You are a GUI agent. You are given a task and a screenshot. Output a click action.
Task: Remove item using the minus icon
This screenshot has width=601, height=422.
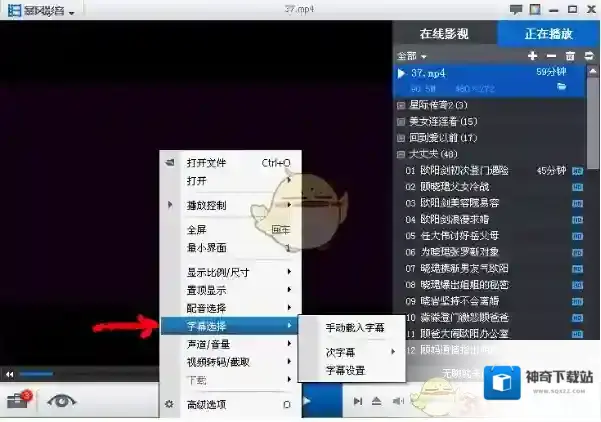pos(551,56)
